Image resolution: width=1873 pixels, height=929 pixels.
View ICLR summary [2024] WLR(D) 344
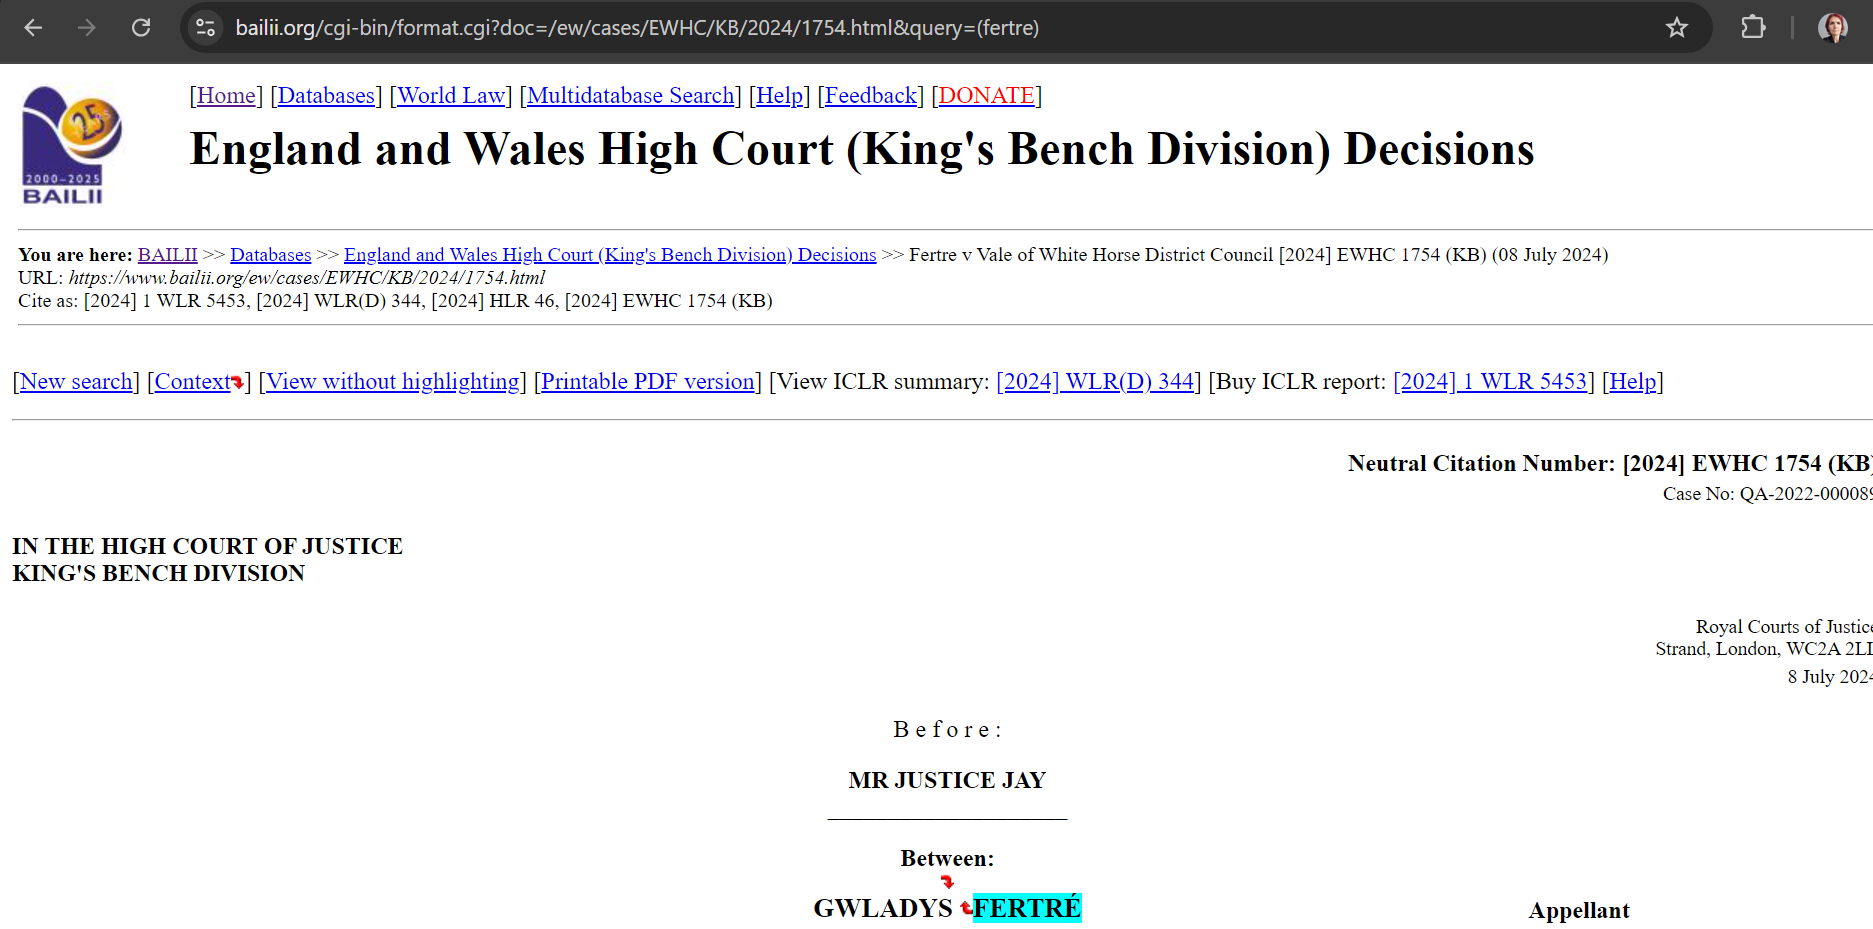(1095, 381)
